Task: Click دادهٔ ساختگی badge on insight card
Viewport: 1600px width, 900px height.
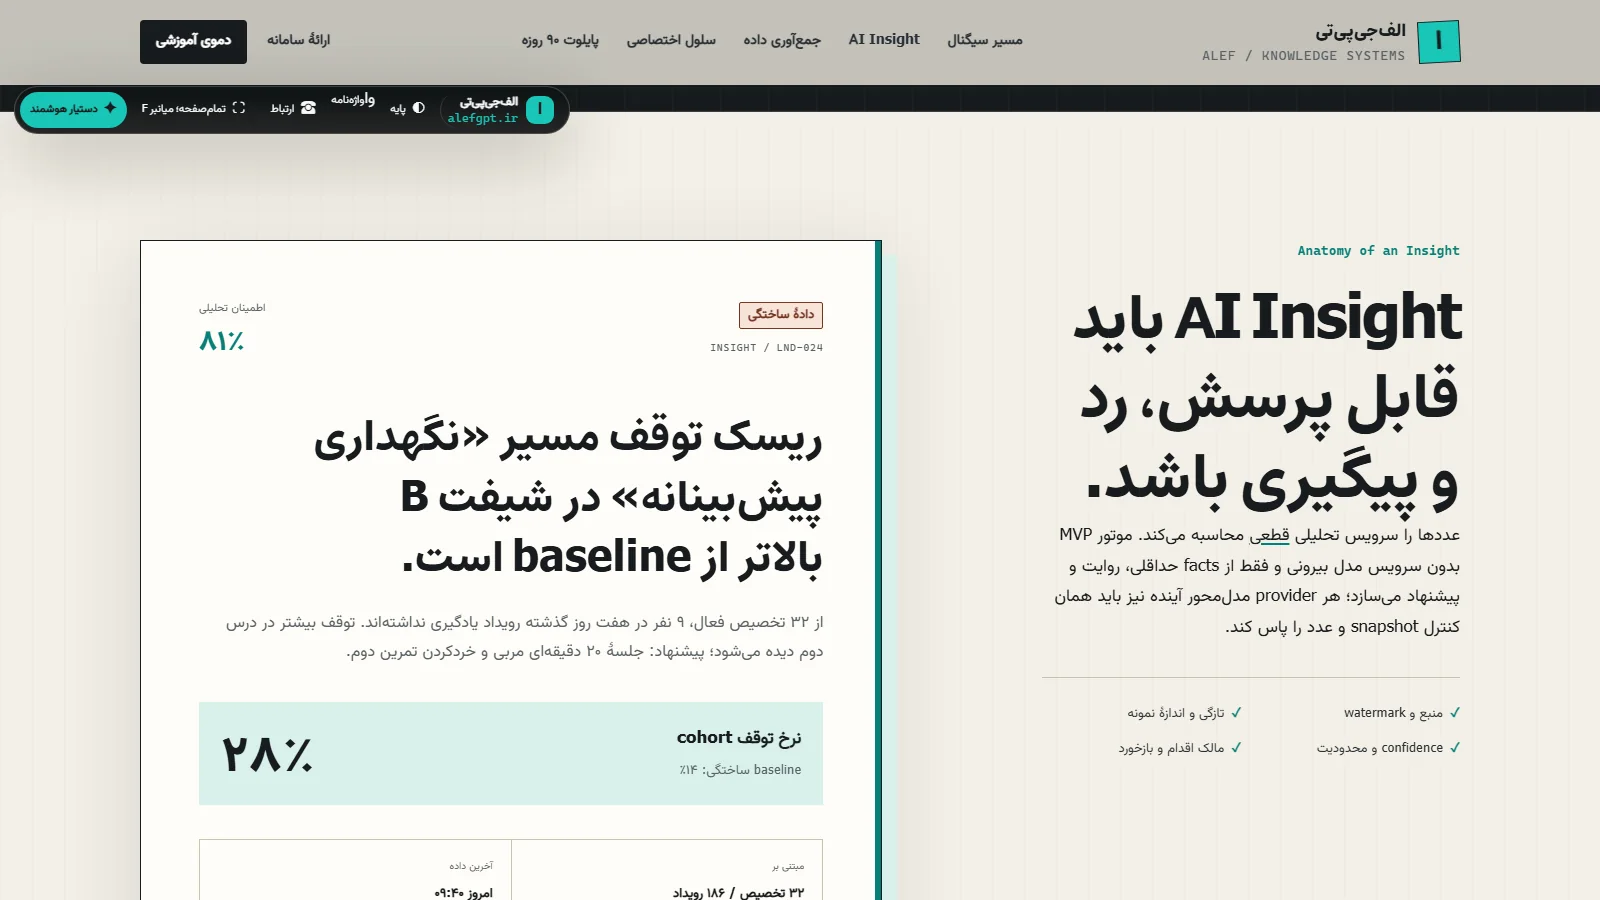Action: tap(781, 314)
